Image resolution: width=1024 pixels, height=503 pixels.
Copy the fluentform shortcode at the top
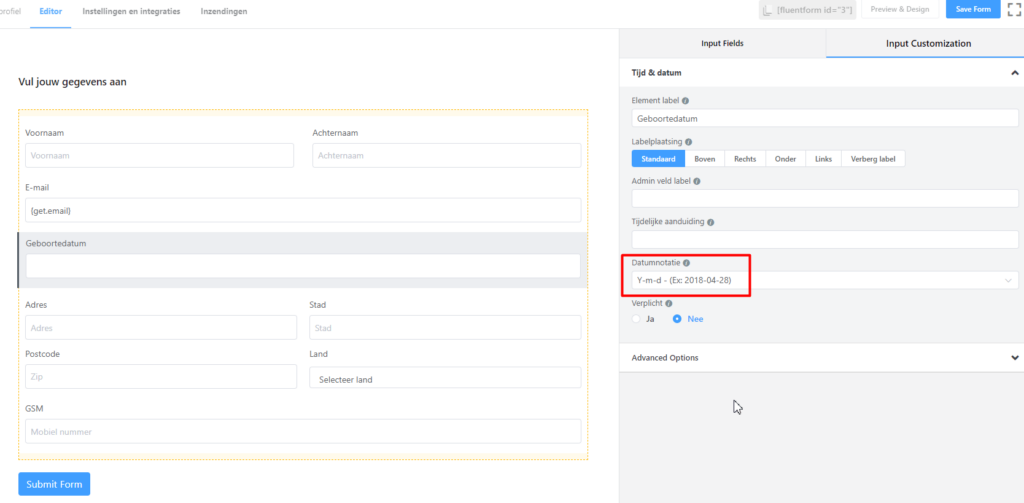(804, 10)
